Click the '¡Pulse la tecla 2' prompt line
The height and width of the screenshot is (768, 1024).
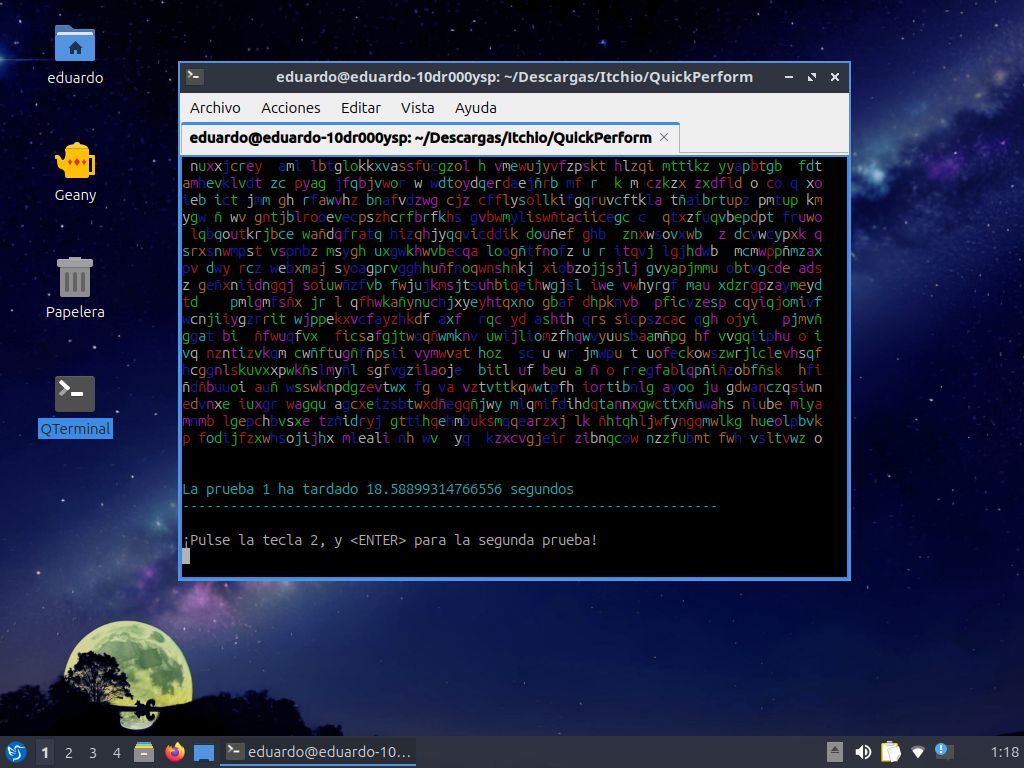click(x=390, y=540)
